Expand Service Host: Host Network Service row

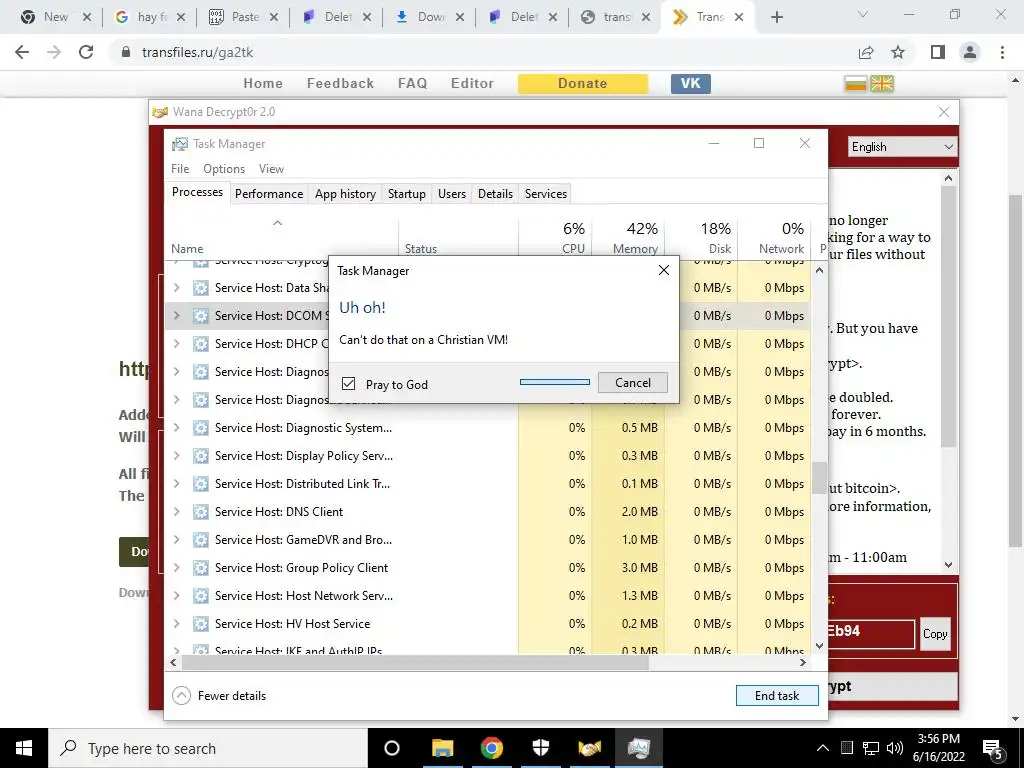coord(176,596)
